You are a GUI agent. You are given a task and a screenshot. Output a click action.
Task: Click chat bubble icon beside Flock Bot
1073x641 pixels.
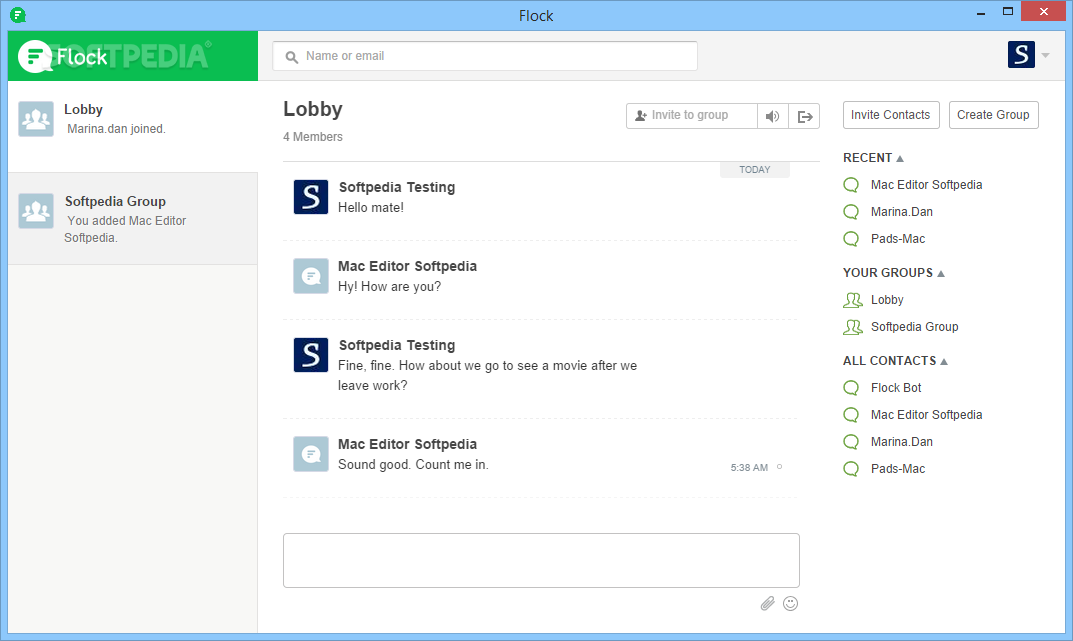click(x=851, y=388)
